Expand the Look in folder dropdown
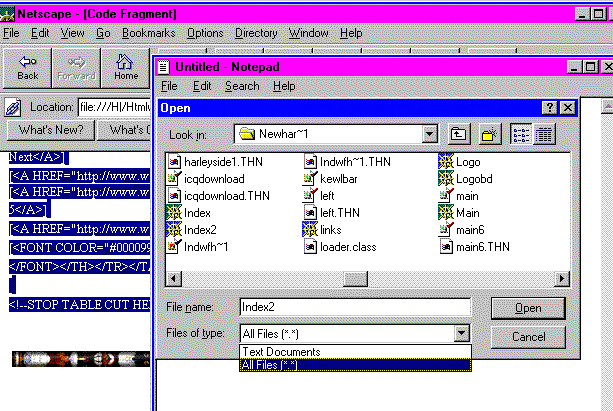This screenshot has width=613, height=411. click(429, 135)
